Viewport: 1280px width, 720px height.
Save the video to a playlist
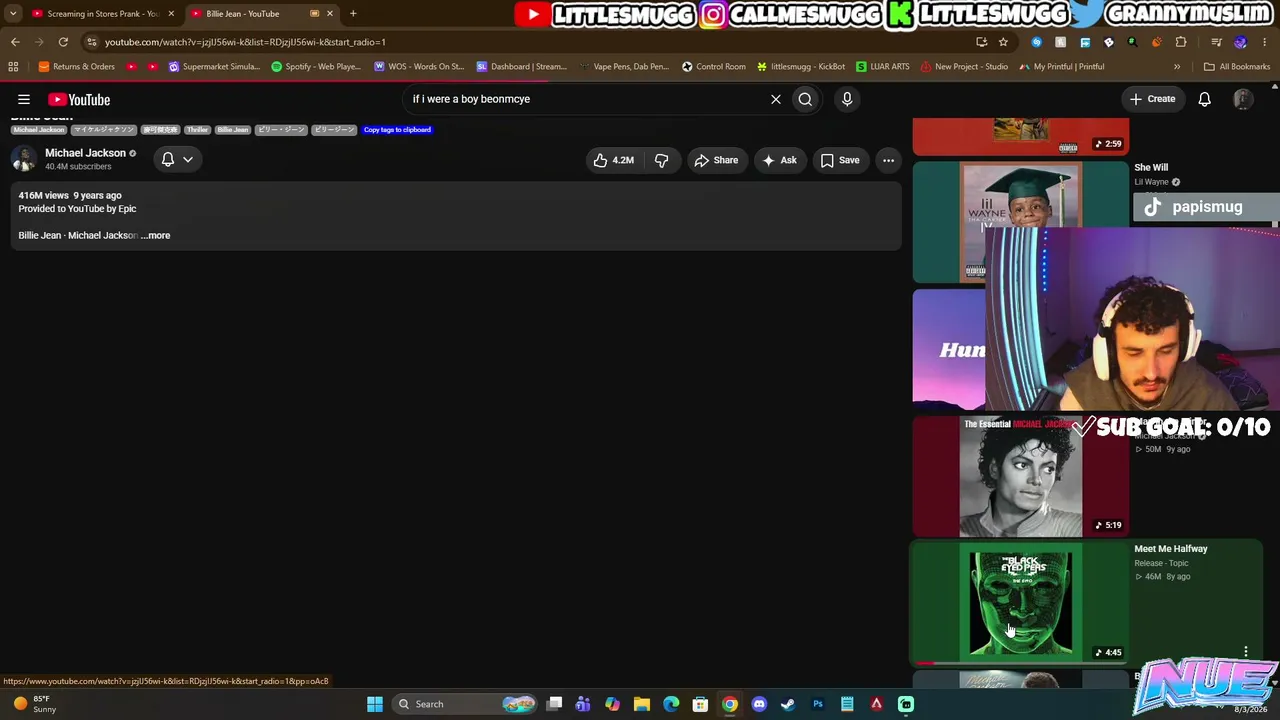840,160
